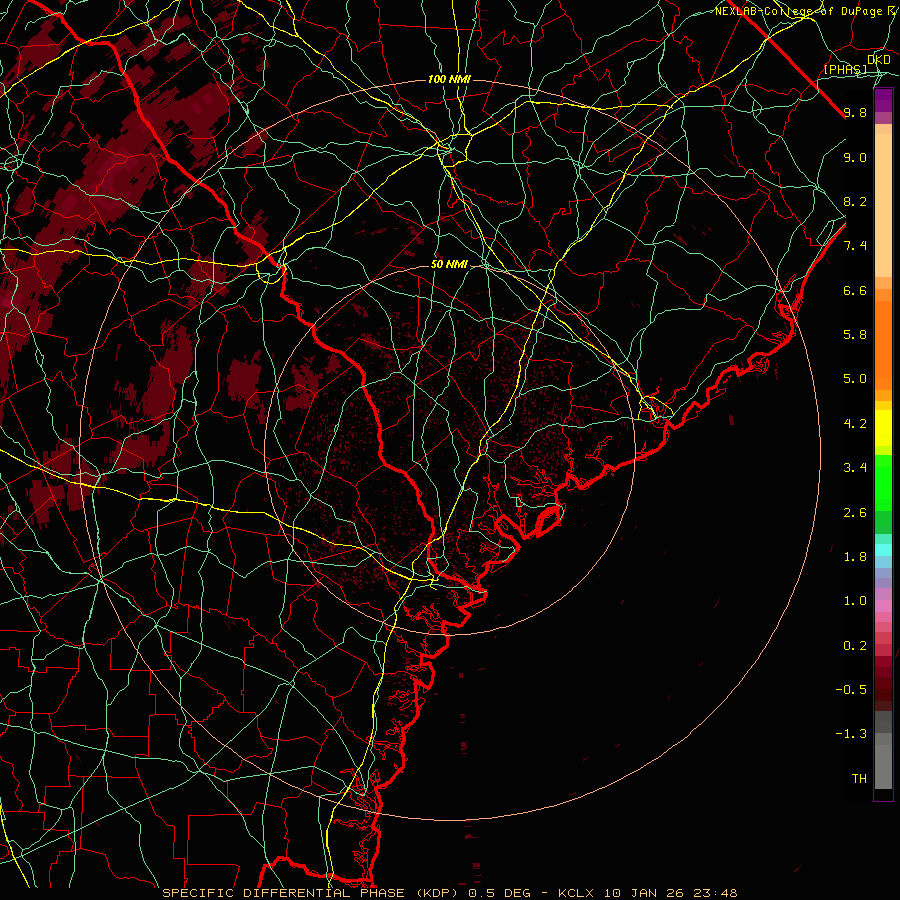Click the 3.4 value on the color scale

point(855,468)
